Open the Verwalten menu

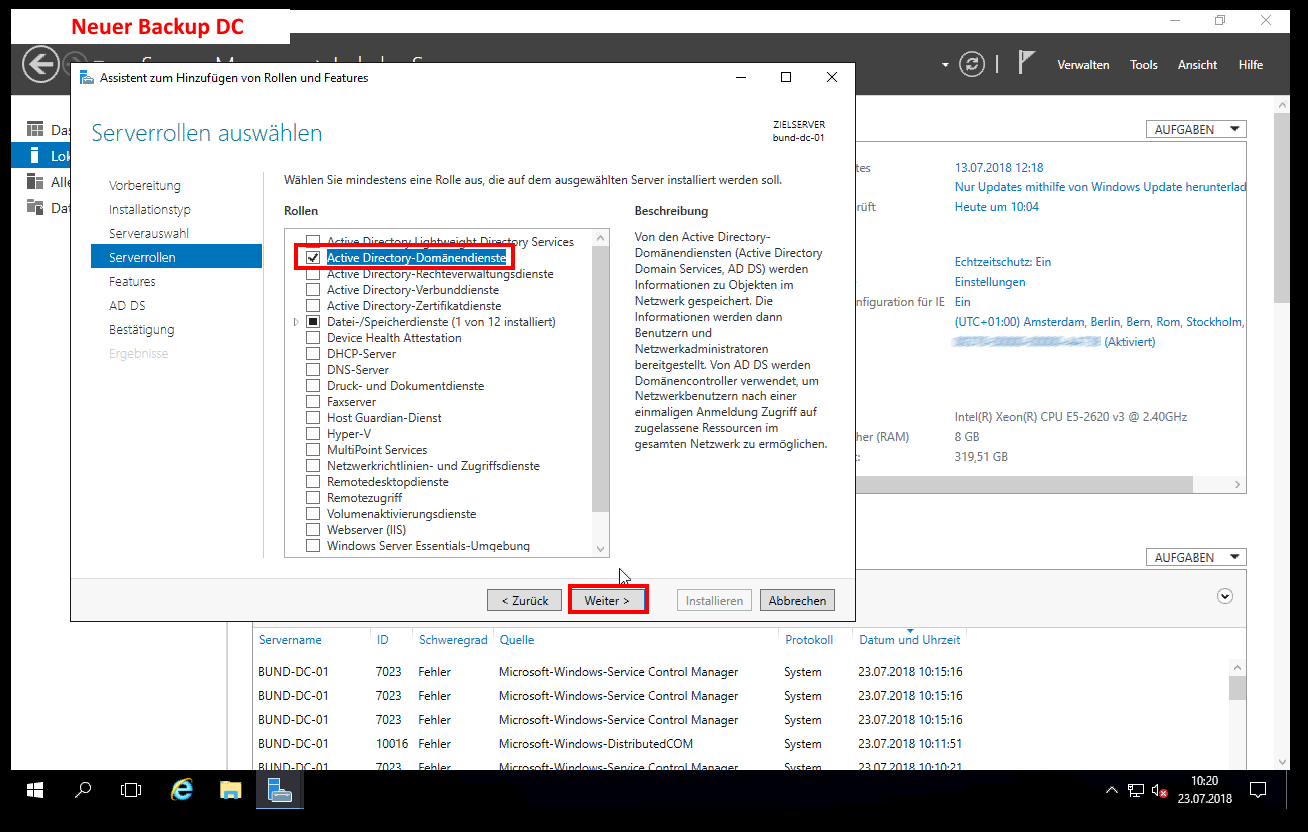pos(1083,65)
